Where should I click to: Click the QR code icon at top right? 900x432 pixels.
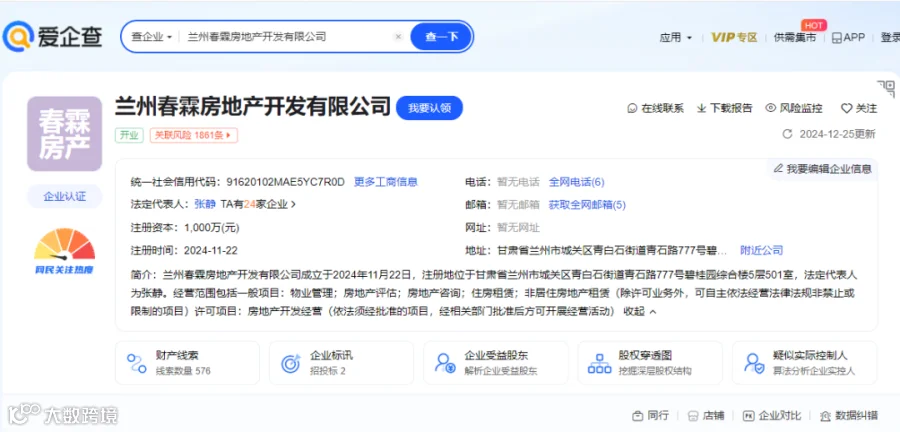(886, 89)
